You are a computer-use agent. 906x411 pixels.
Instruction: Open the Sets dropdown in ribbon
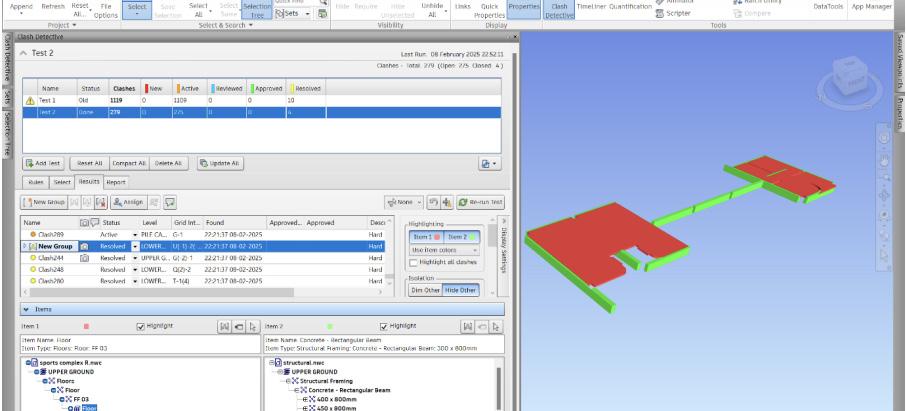click(x=292, y=13)
